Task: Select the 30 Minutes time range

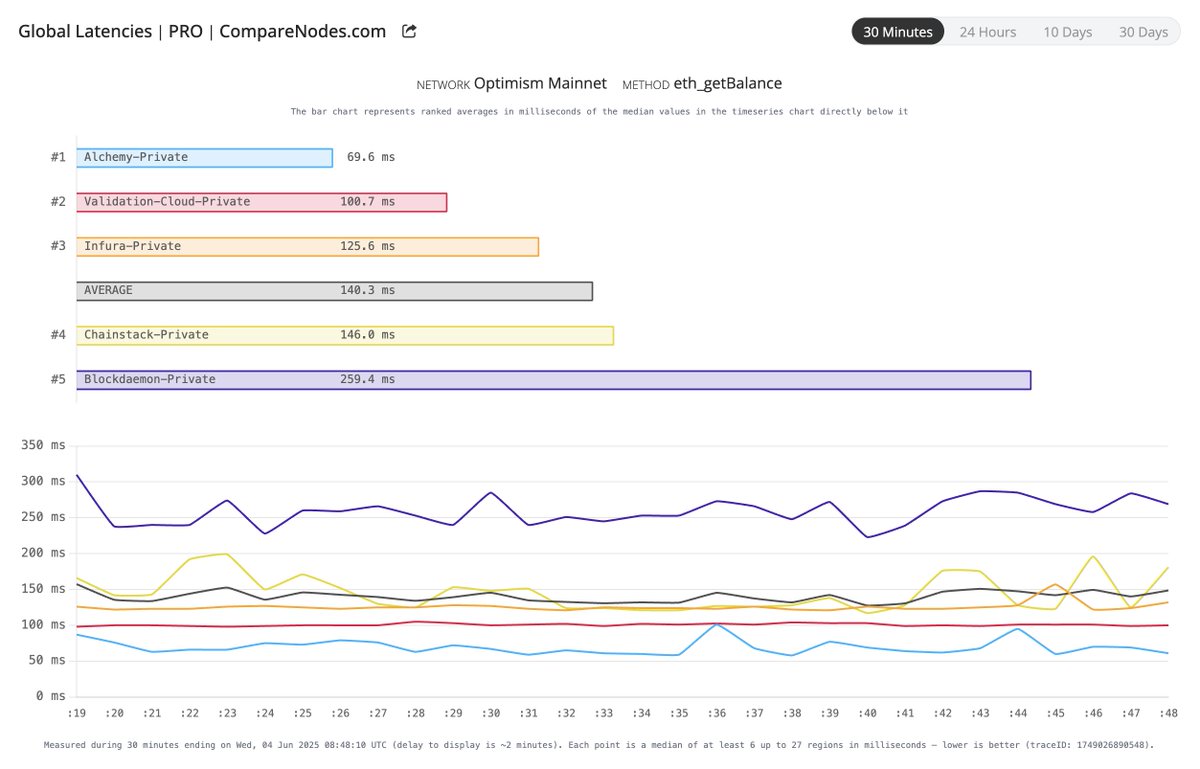Action: [x=898, y=32]
